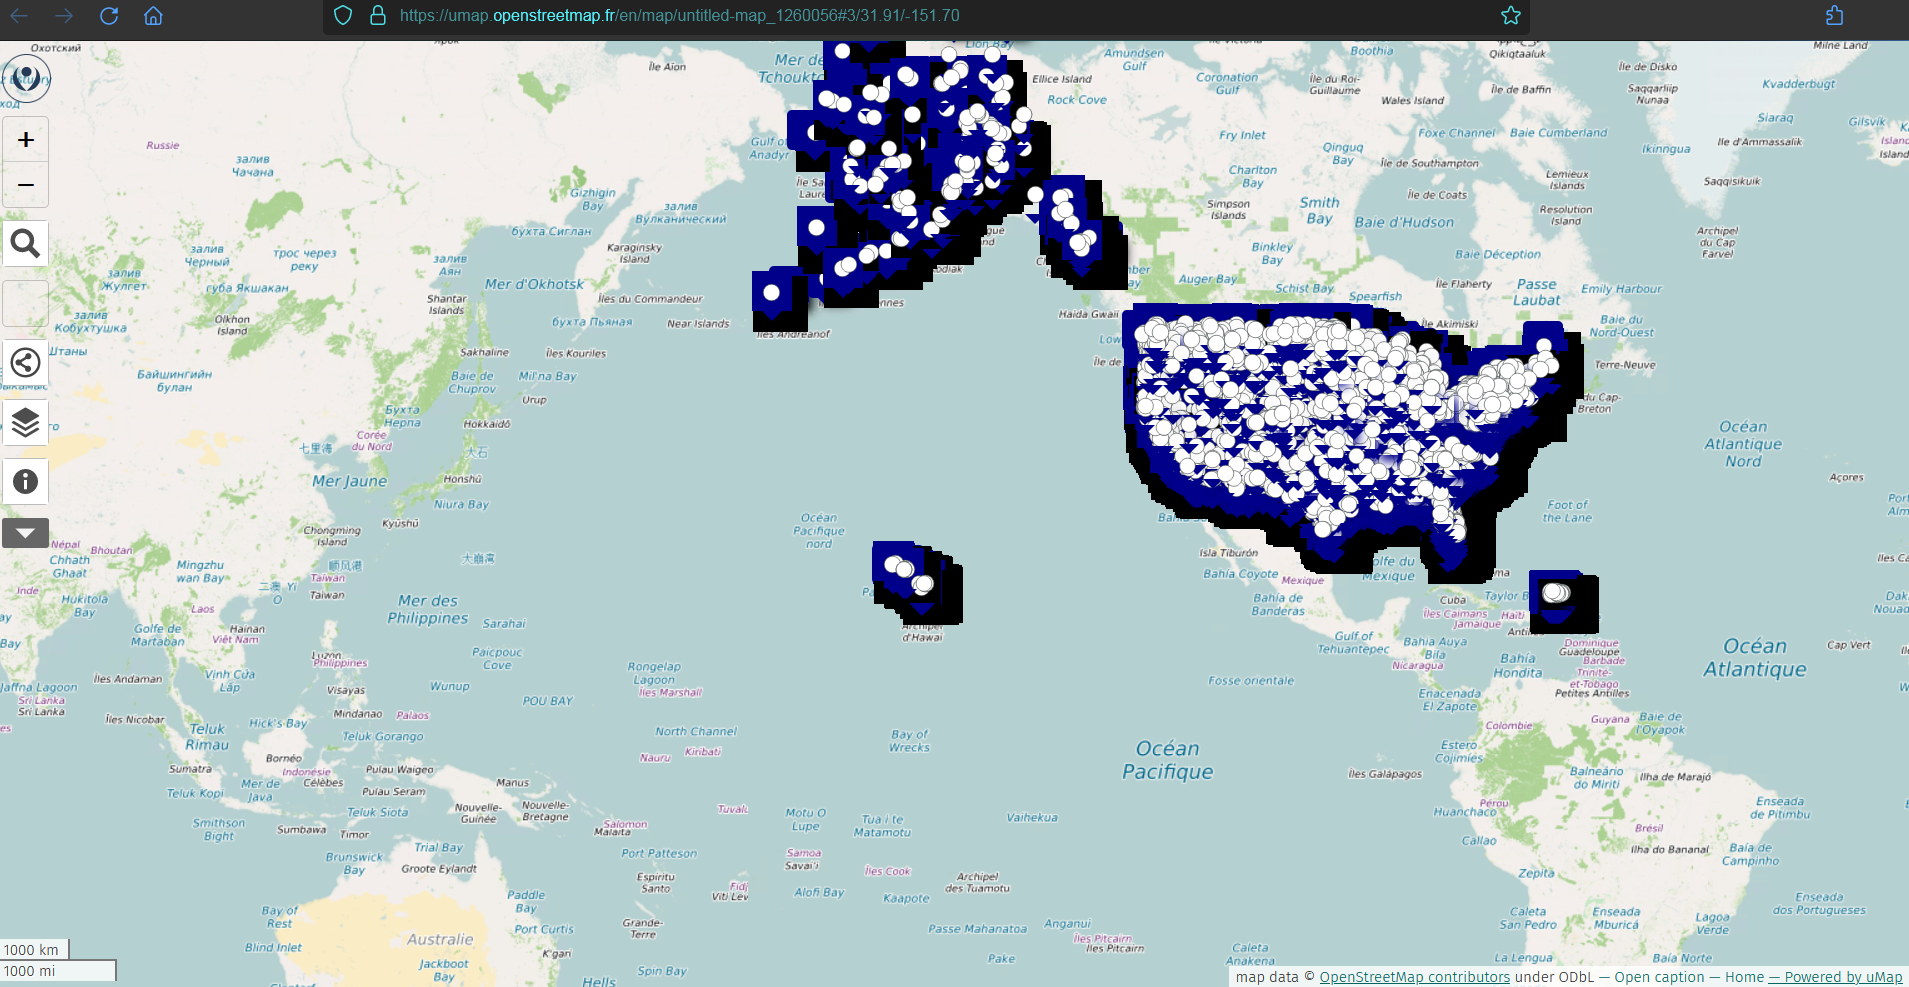The width and height of the screenshot is (1909, 987).
Task: Click the Passe Laubat map label
Action: [x=1536, y=292]
